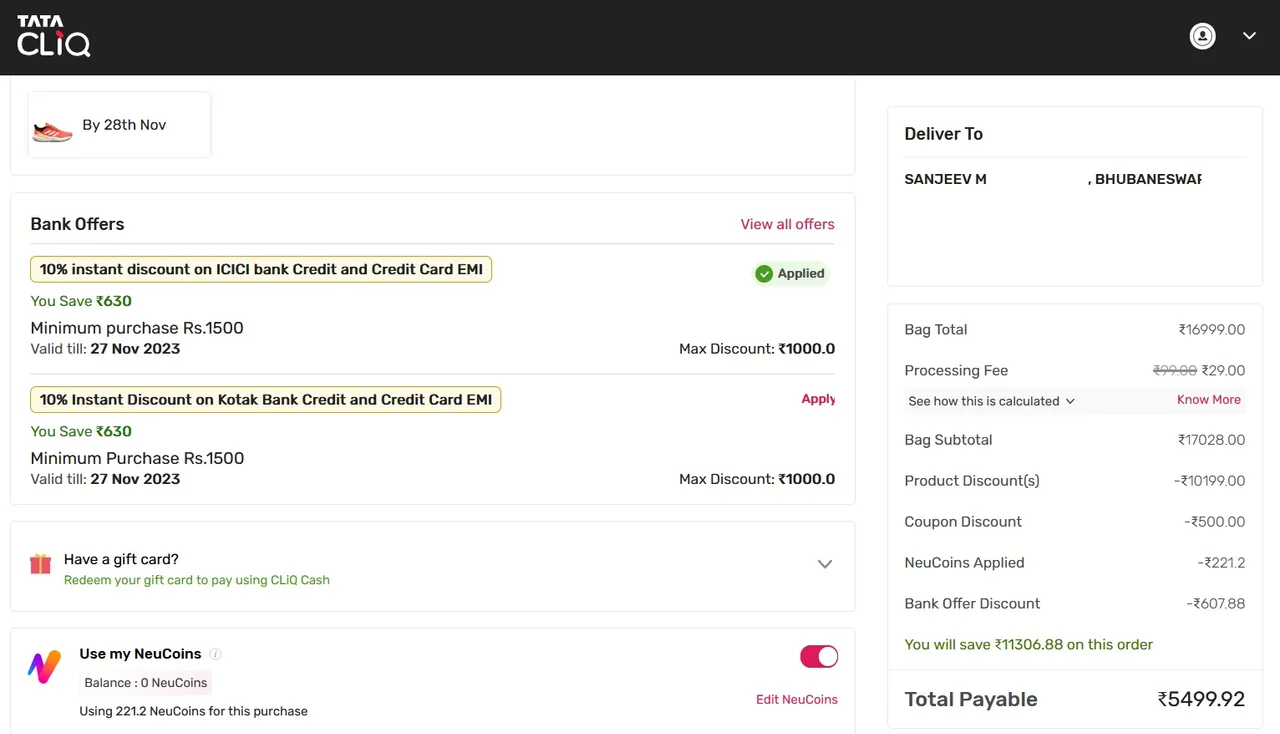1280x734 pixels.
Task: Click the info icon beside Use my NeuCoins
Action: coord(215,654)
